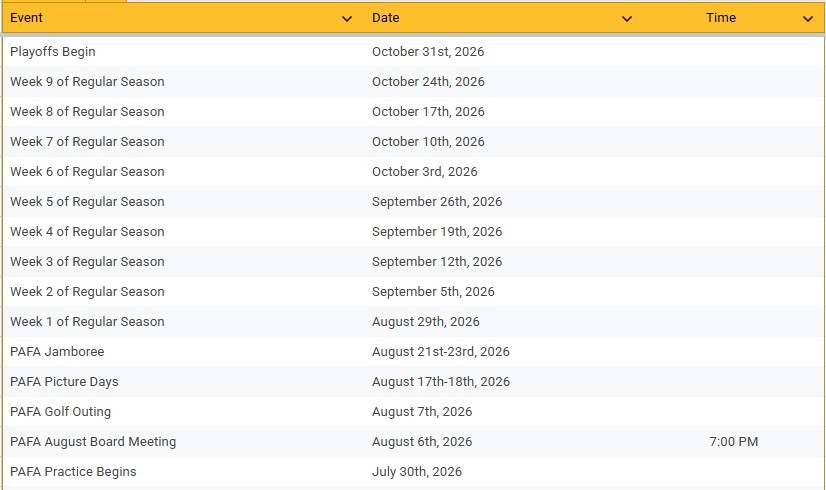
Task: Select Week 1 of Regular Season event
Action: click(x=87, y=322)
